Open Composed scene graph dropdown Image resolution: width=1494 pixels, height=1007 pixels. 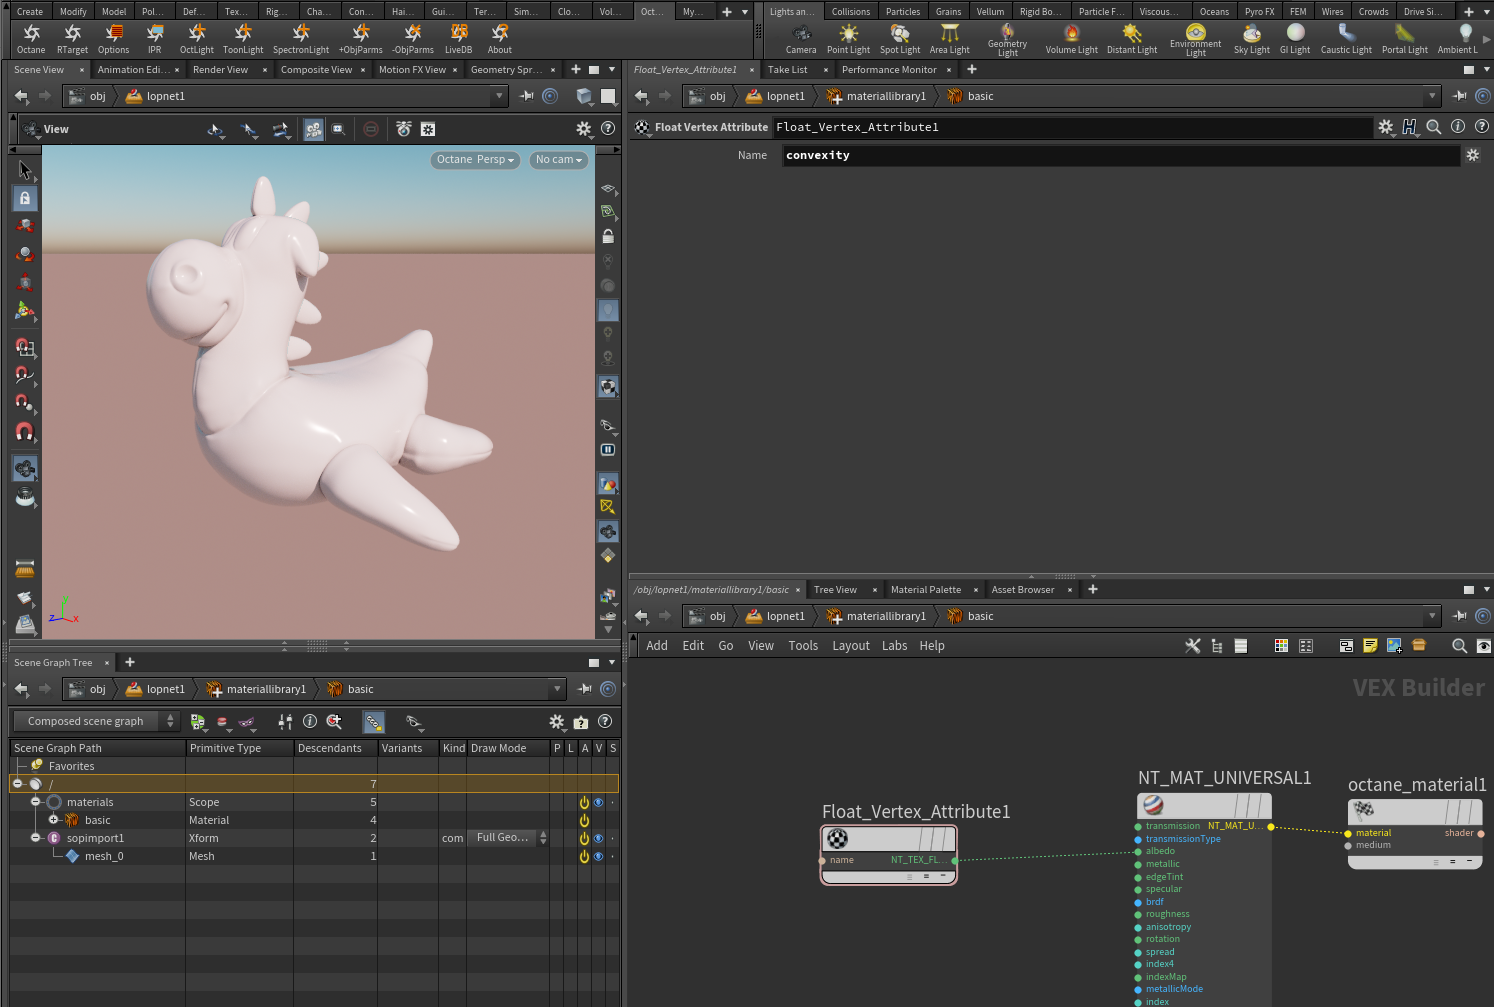95,721
